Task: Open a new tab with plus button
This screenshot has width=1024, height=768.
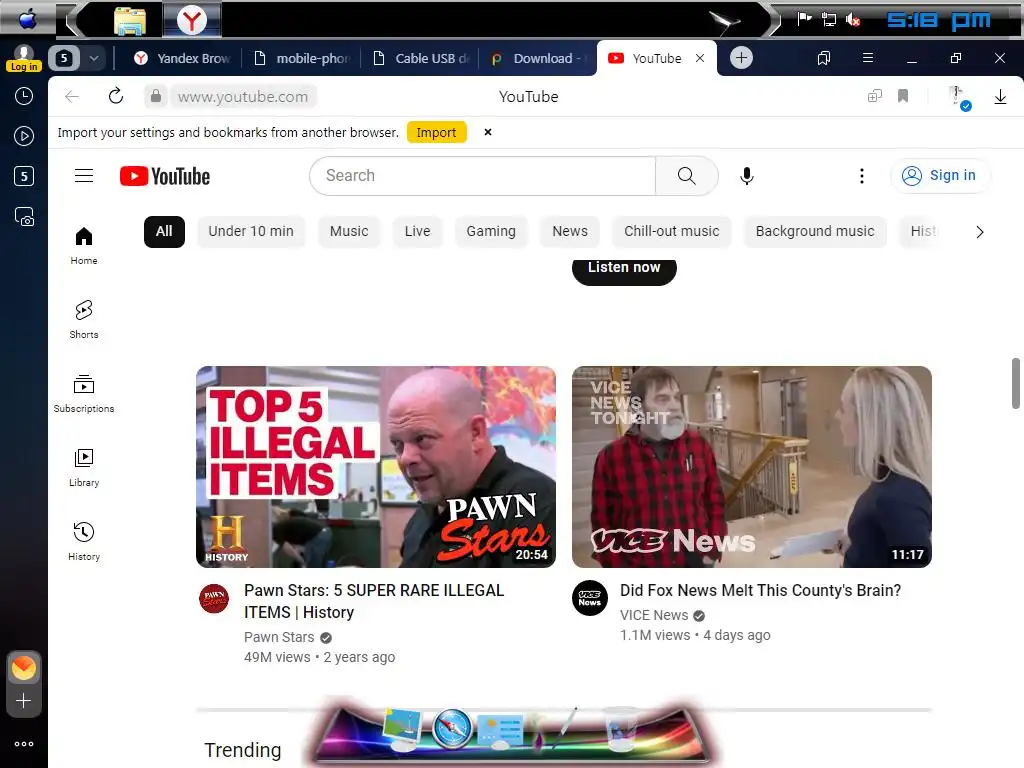Action: [741, 58]
